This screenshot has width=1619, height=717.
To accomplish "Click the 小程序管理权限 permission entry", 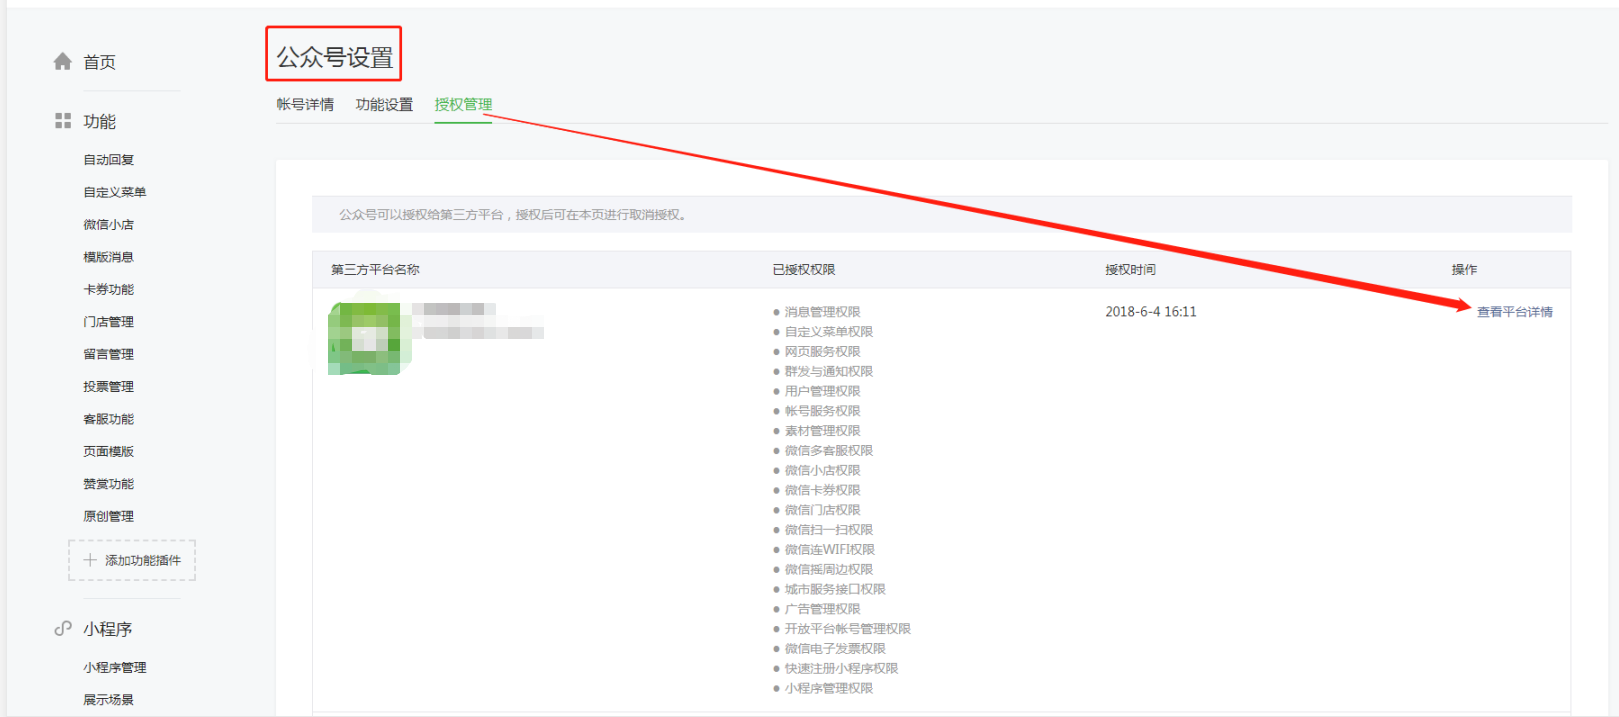I will 829,688.
